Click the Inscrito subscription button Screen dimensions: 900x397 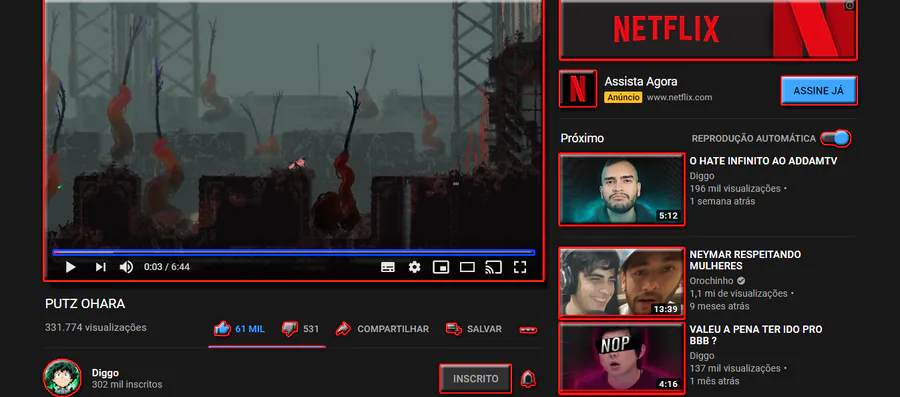[x=475, y=379]
